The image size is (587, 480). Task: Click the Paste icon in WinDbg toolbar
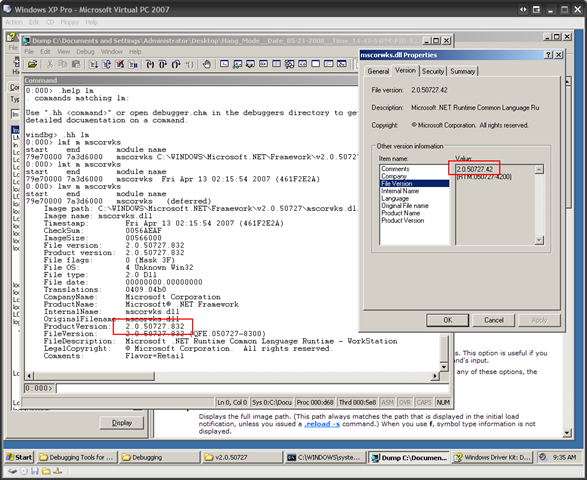click(76, 64)
